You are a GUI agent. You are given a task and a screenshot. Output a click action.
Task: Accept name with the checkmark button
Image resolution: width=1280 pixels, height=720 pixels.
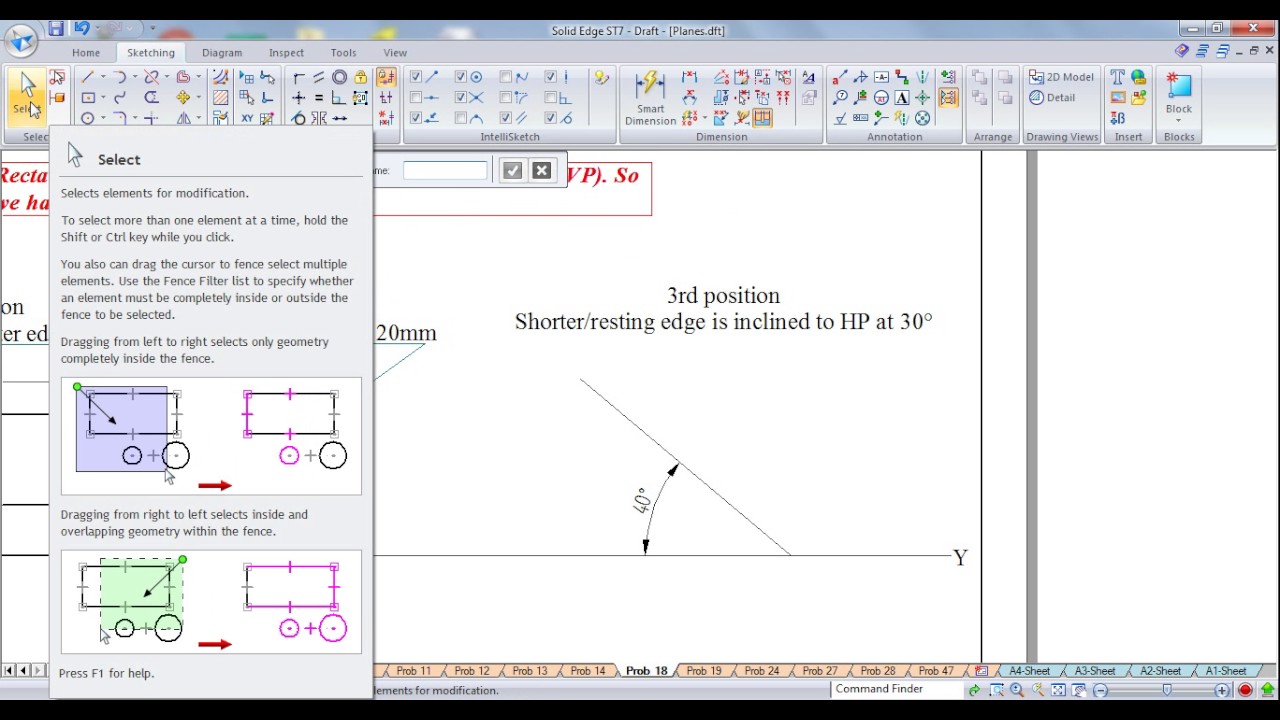pyautogui.click(x=512, y=171)
